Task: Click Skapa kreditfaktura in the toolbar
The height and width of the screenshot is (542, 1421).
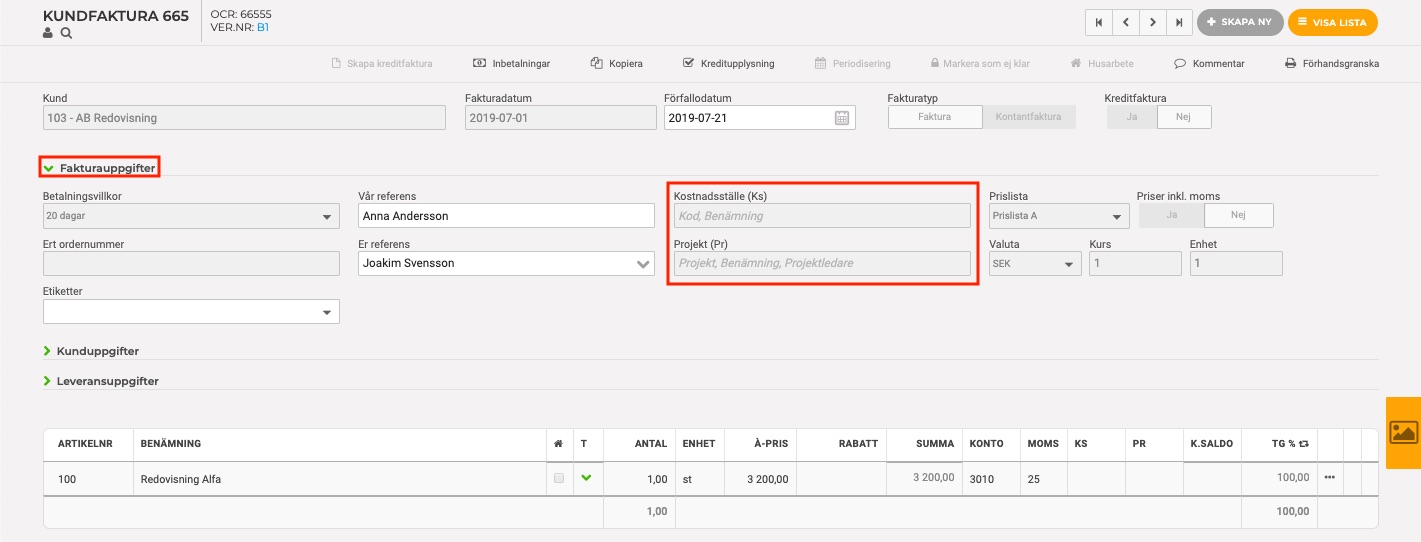Action: 382,63
